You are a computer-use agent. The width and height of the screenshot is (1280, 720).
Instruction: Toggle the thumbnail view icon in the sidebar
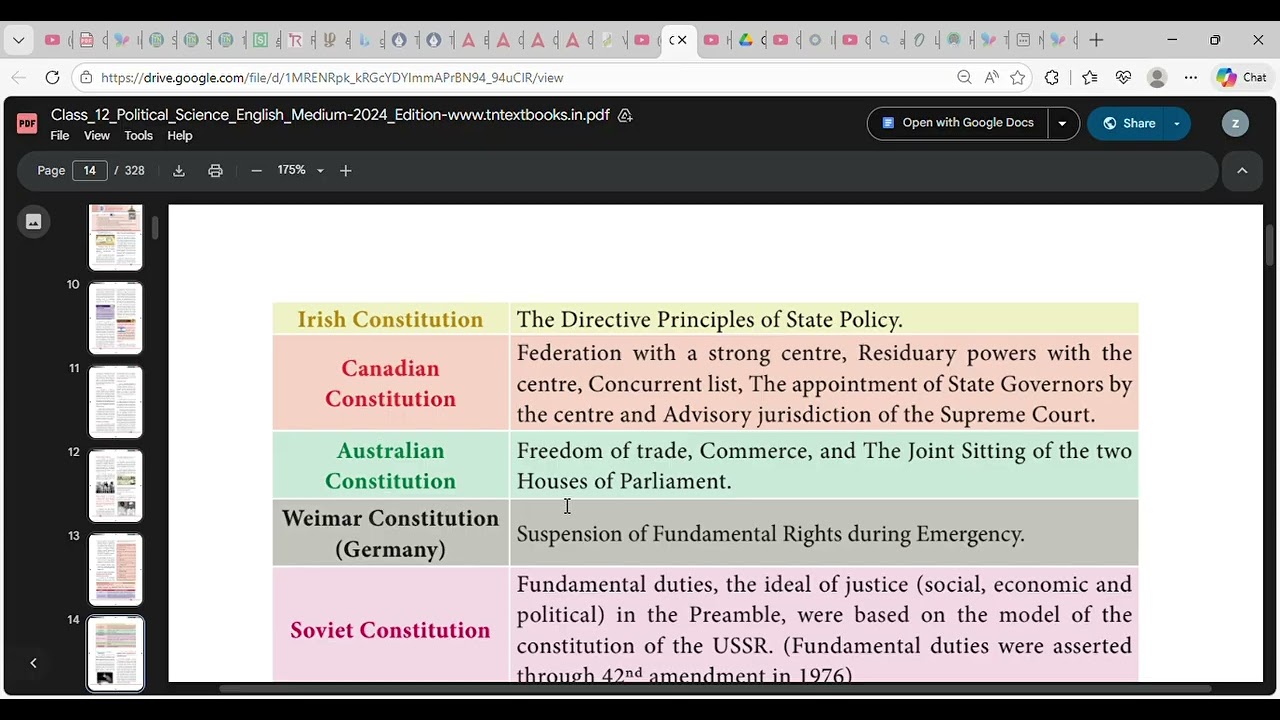coord(33,222)
